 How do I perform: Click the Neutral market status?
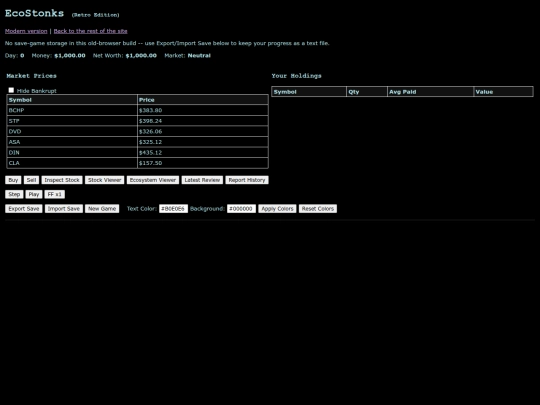tap(199, 55)
